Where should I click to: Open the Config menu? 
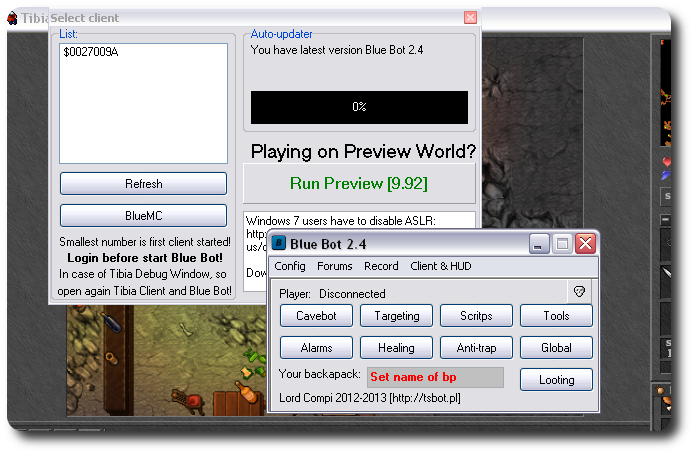tap(290, 266)
